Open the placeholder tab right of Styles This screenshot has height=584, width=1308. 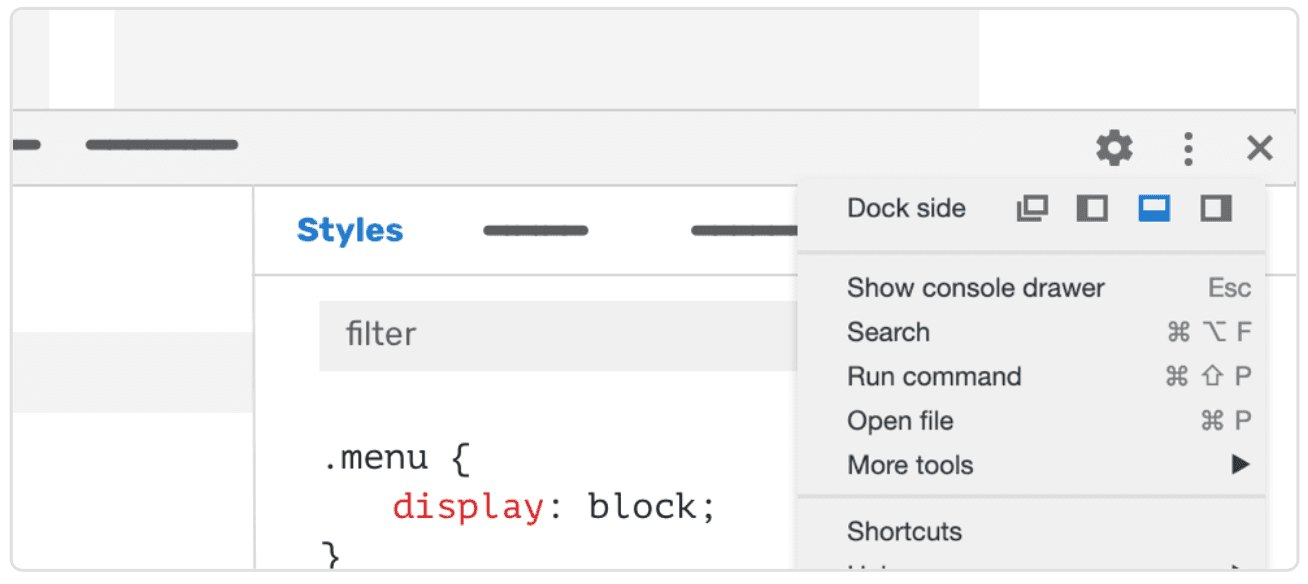(x=536, y=231)
